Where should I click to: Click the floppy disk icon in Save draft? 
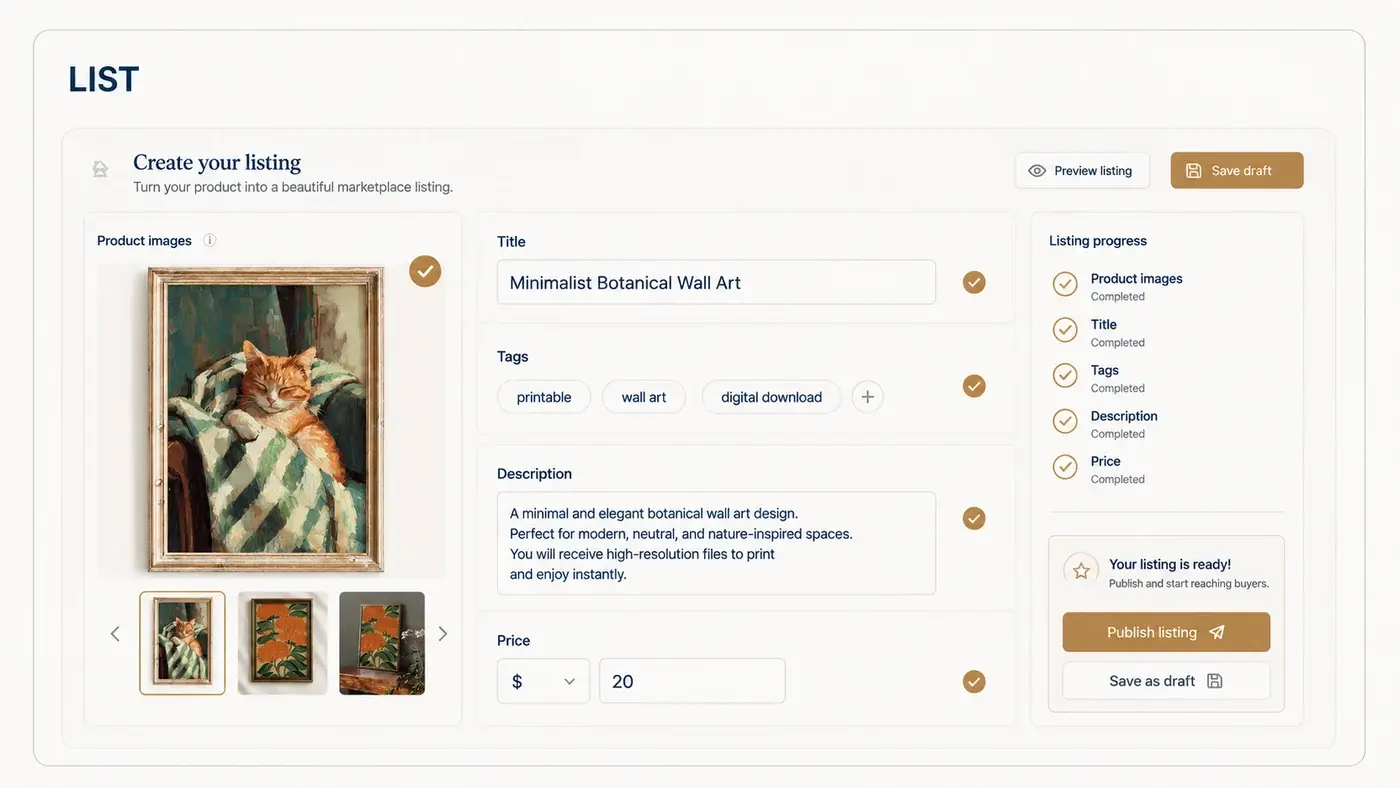1193,171
